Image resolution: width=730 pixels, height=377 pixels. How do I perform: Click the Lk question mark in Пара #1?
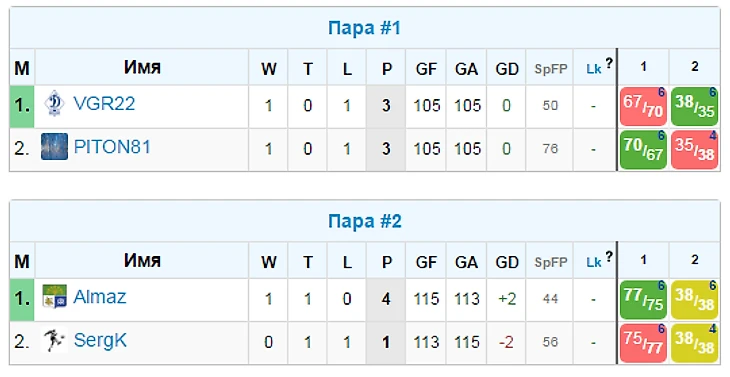[609, 63]
